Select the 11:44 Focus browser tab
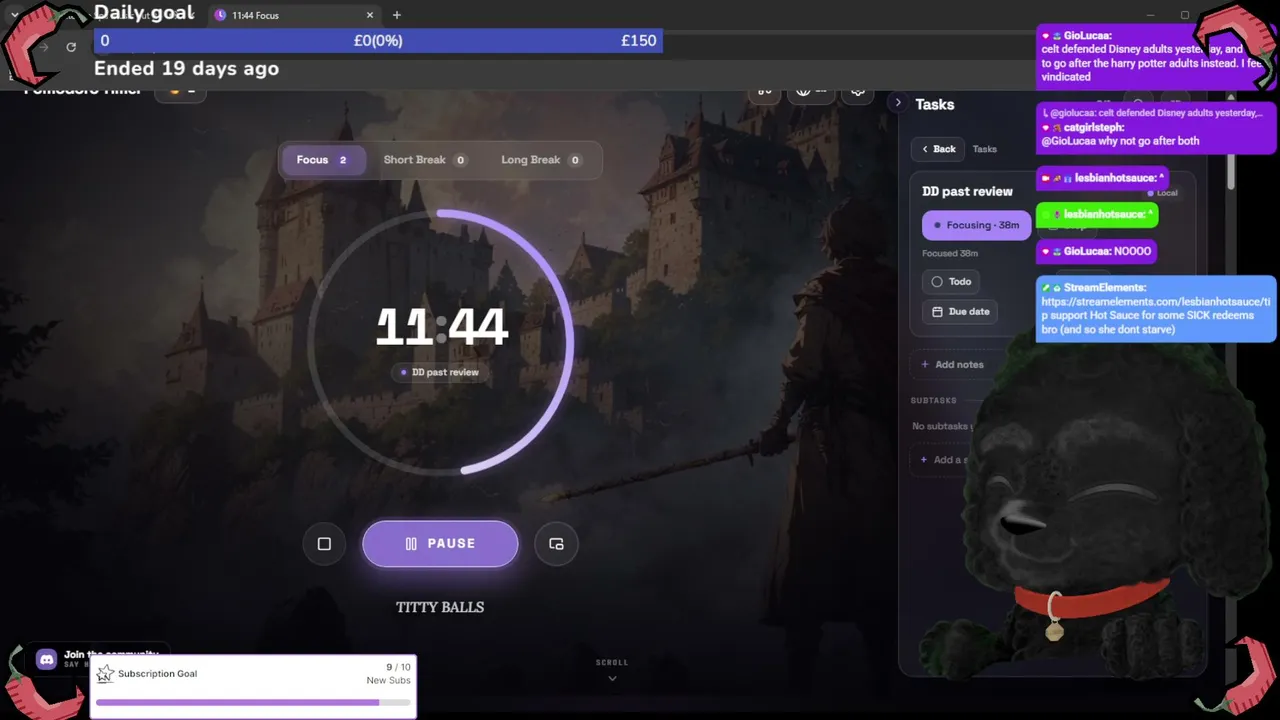The height and width of the screenshot is (720, 1280). pos(295,15)
